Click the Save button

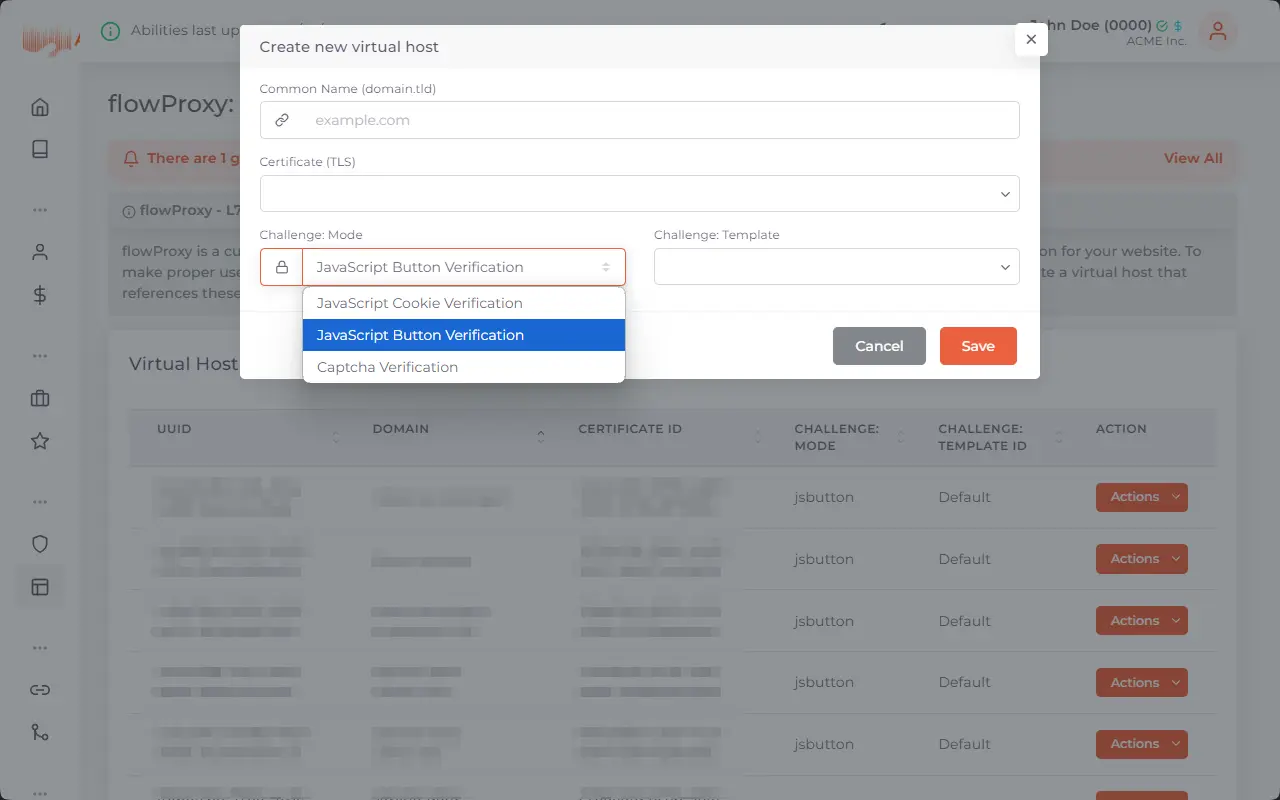[978, 346]
